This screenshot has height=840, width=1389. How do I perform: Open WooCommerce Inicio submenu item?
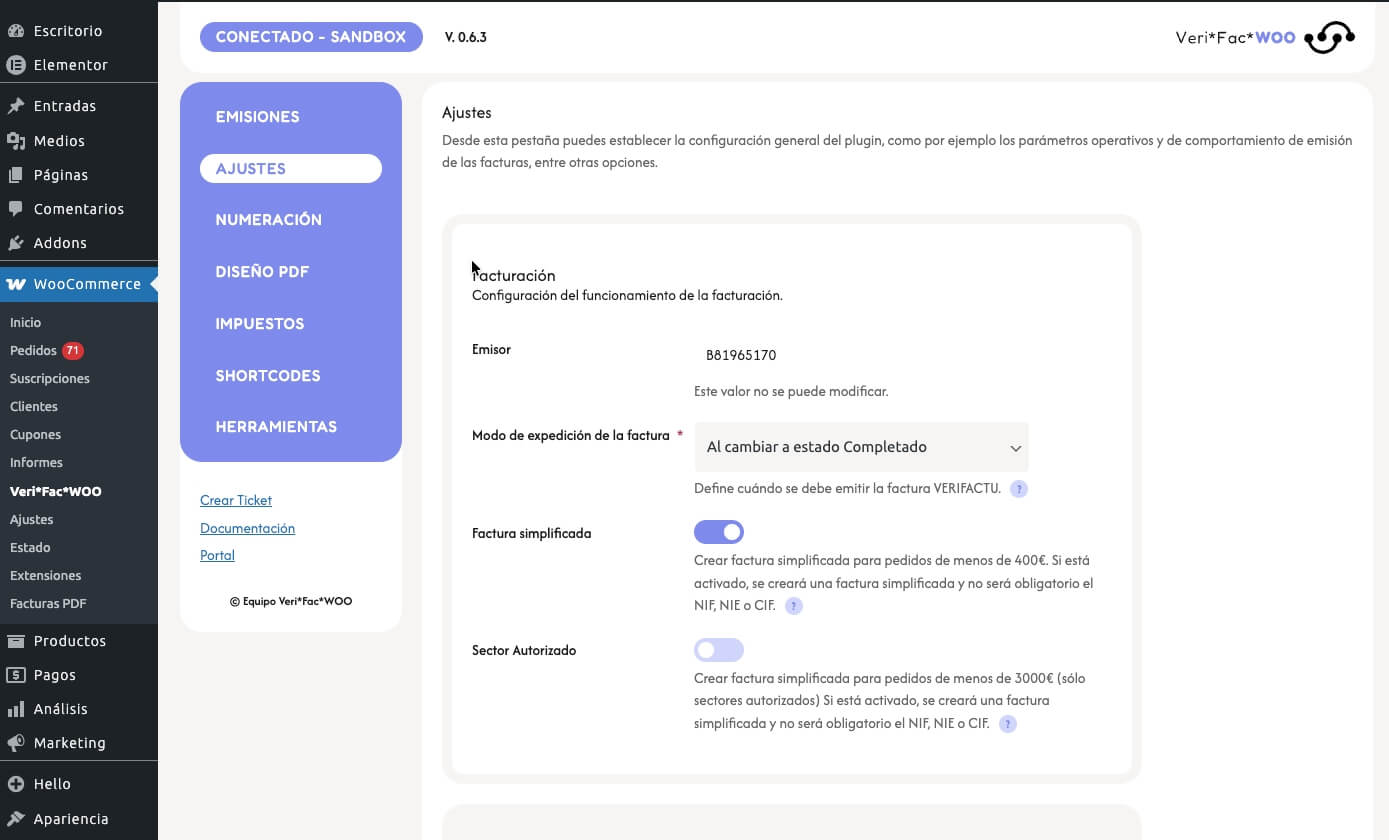(26, 323)
